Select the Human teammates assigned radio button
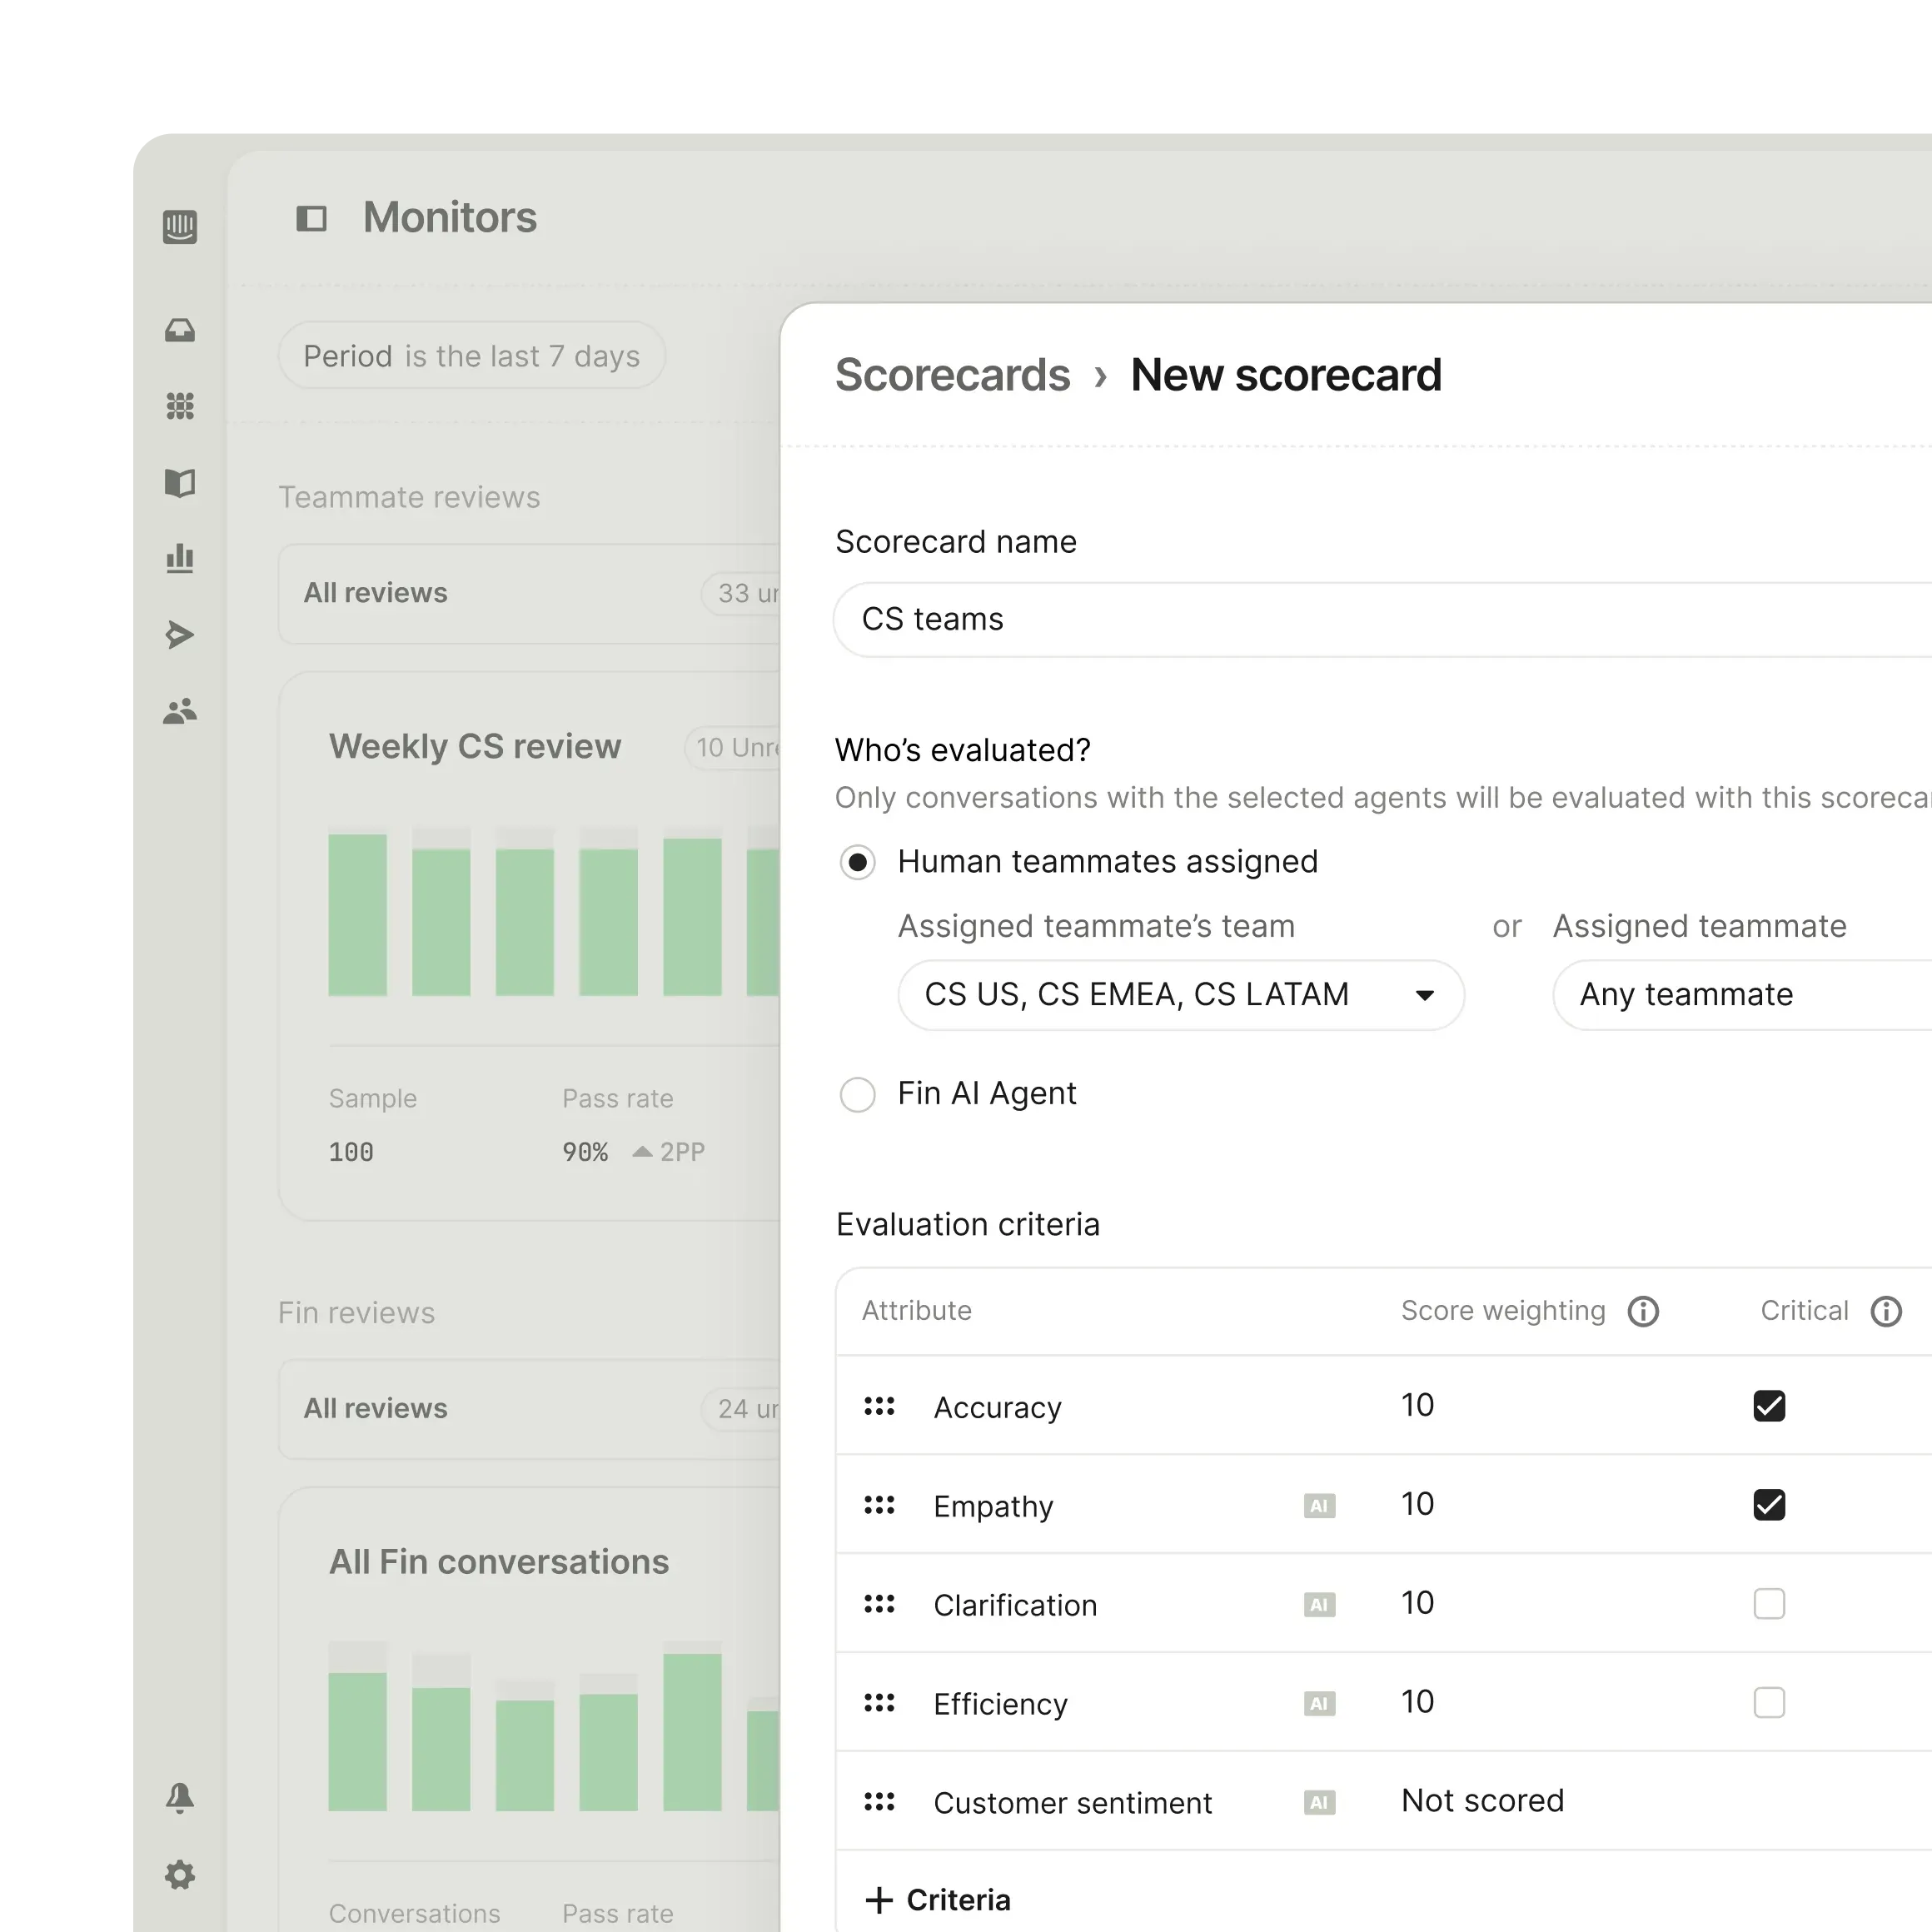The height and width of the screenshot is (1932, 1932). point(857,862)
